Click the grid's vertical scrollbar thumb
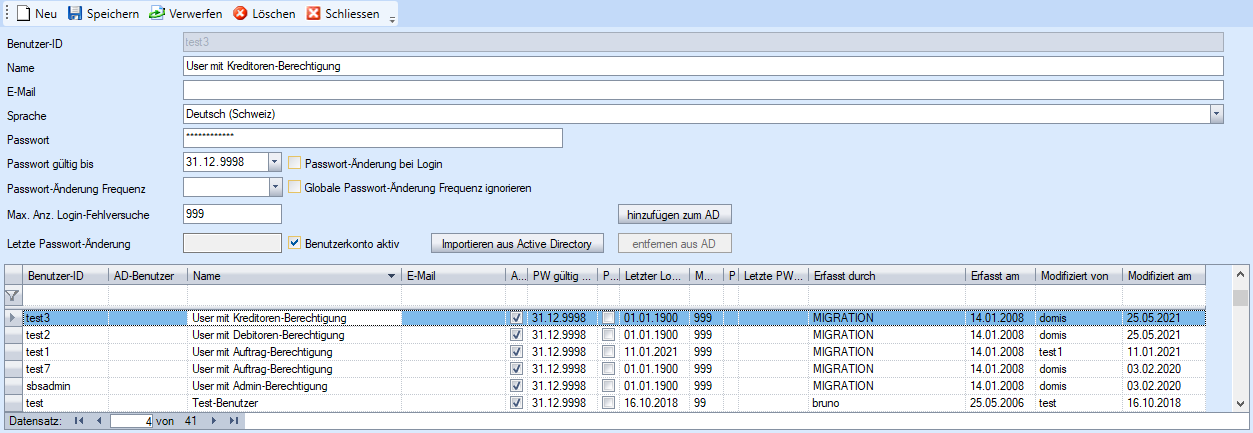The image size is (1253, 433). click(1240, 298)
